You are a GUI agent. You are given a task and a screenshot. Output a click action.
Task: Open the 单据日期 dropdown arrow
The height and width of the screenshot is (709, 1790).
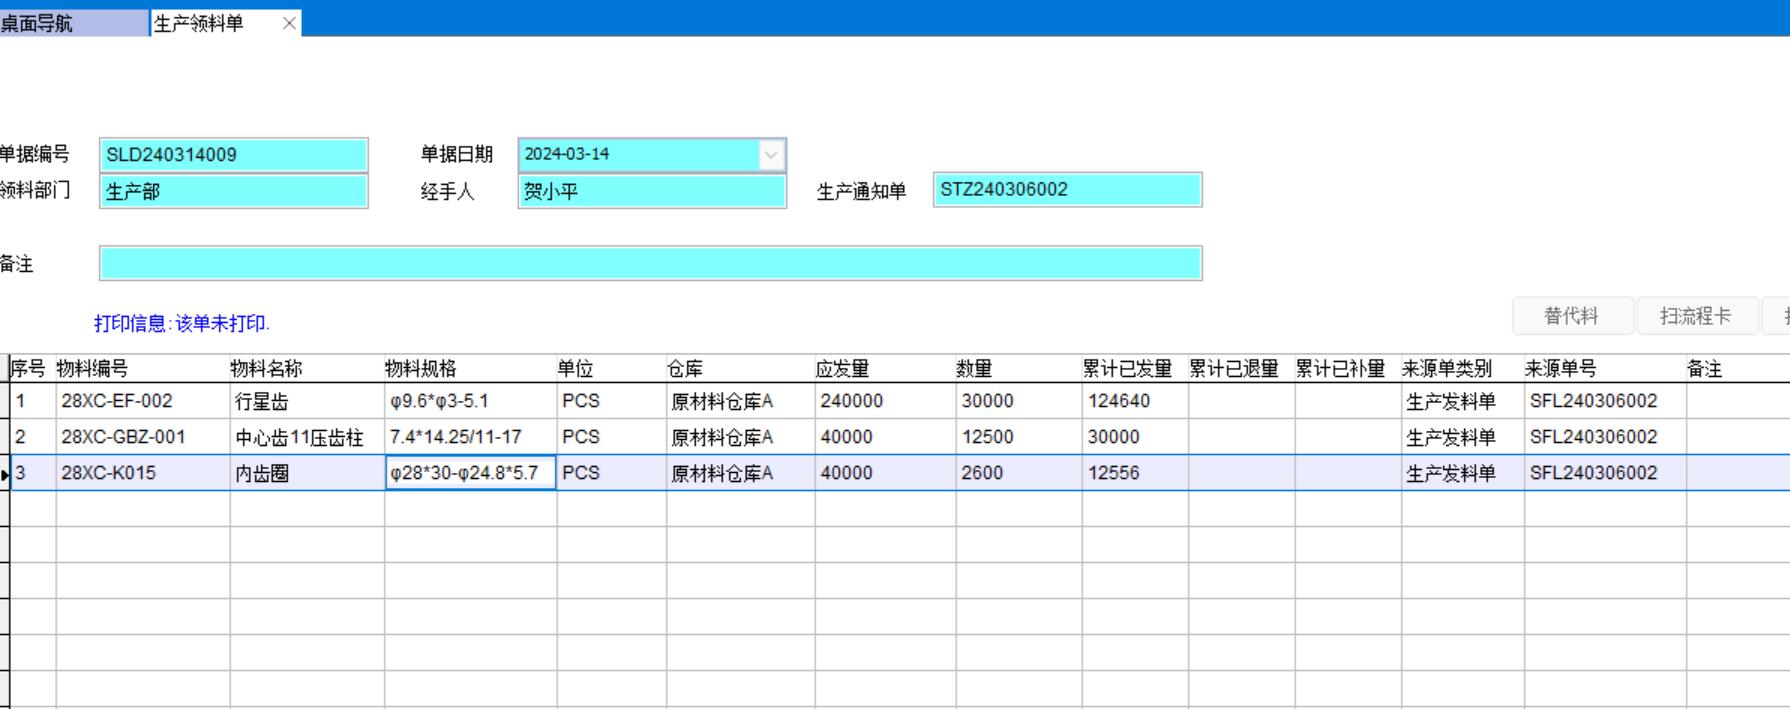(x=770, y=155)
